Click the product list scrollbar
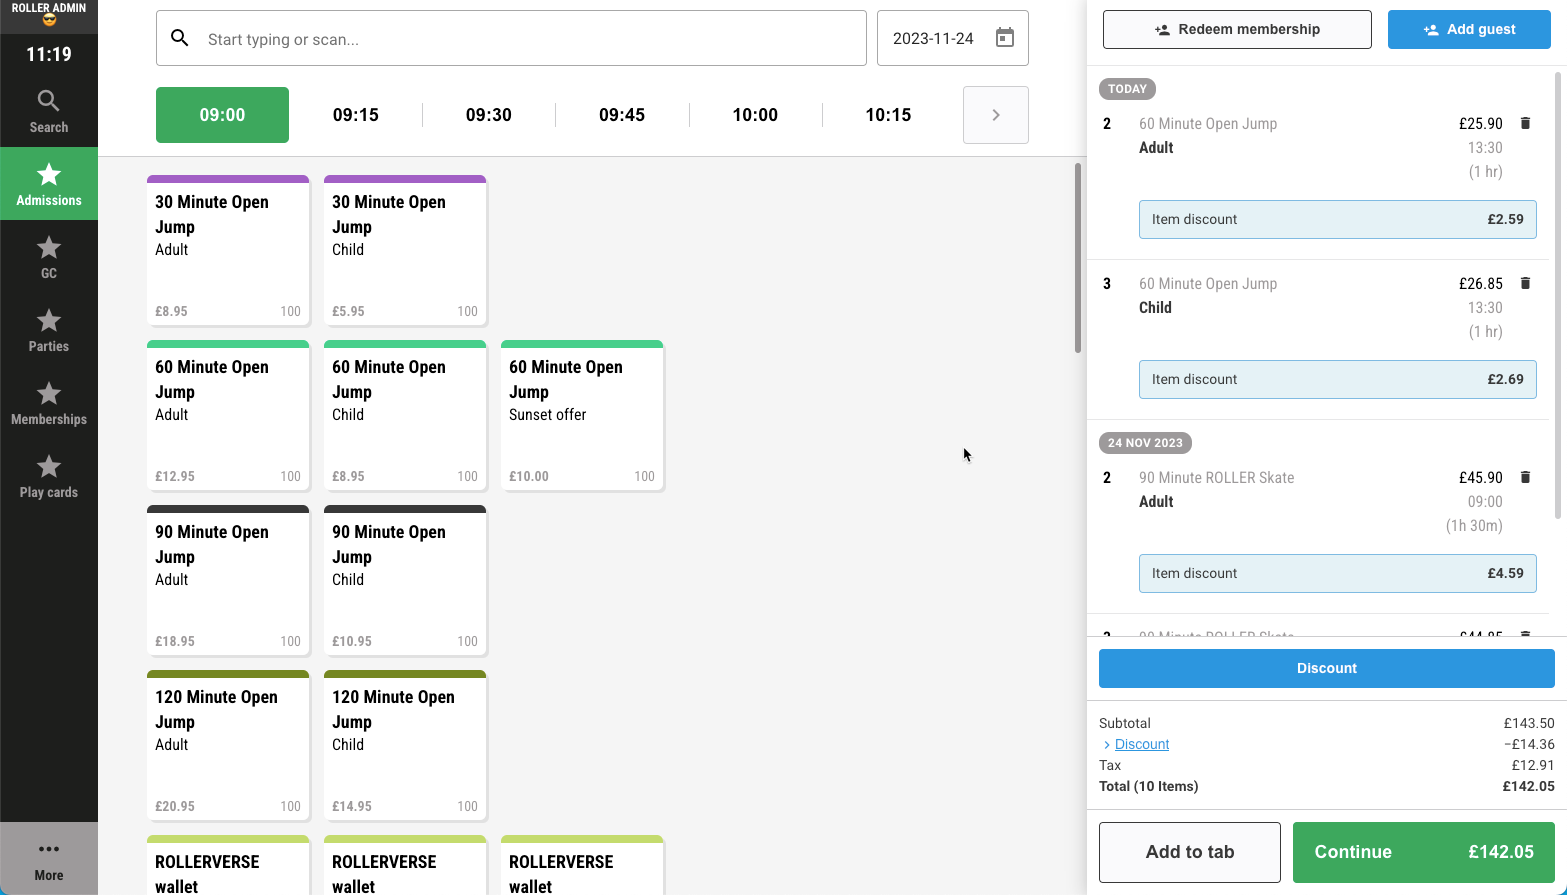Viewport: 1567px width, 895px height. [1078, 258]
